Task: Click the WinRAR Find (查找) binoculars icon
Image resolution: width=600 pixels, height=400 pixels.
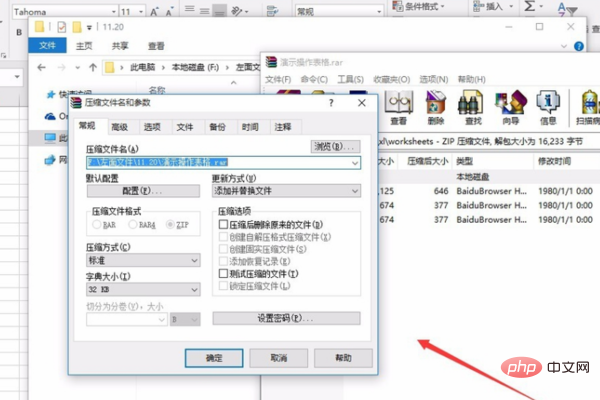Action: (x=471, y=102)
